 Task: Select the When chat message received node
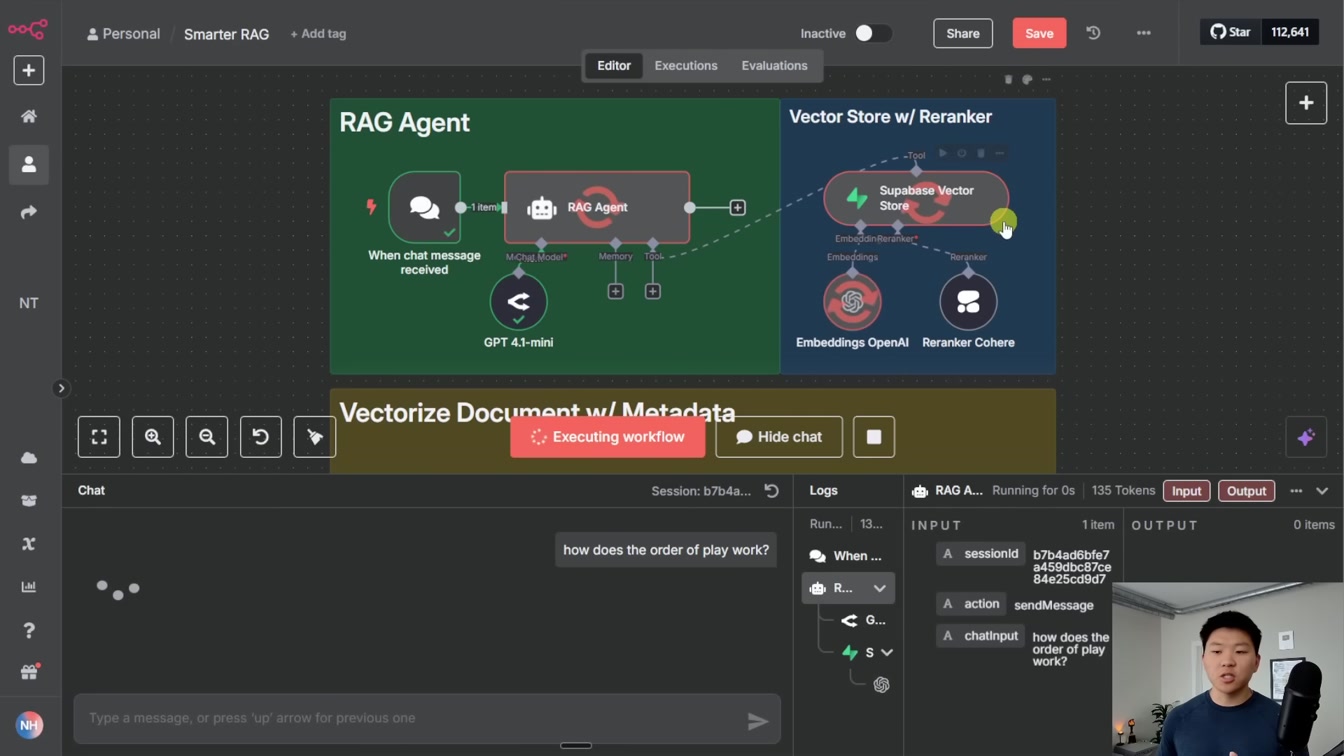click(x=424, y=207)
